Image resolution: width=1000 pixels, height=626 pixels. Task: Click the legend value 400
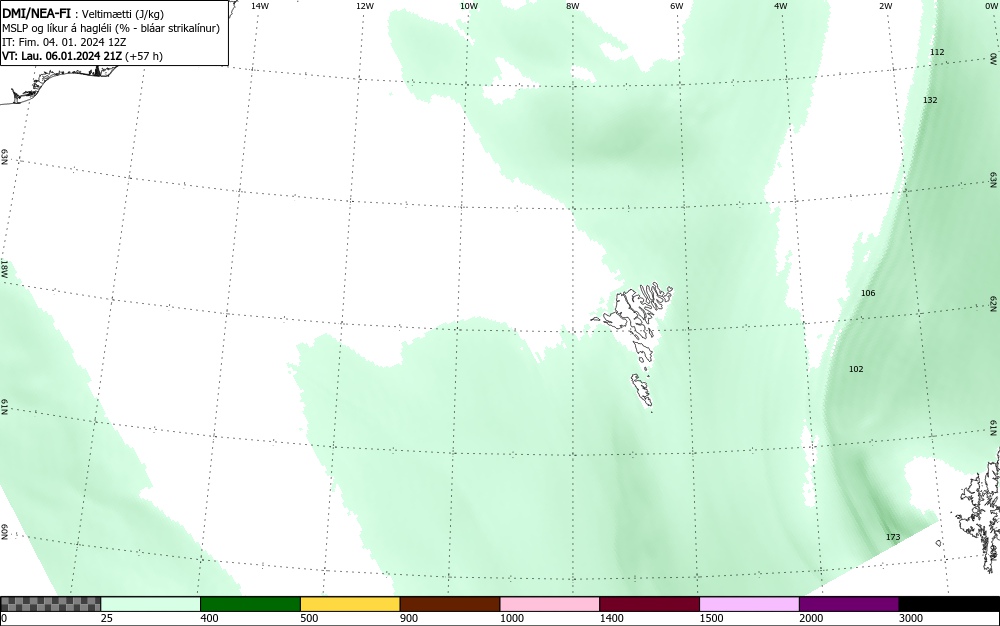(x=209, y=618)
